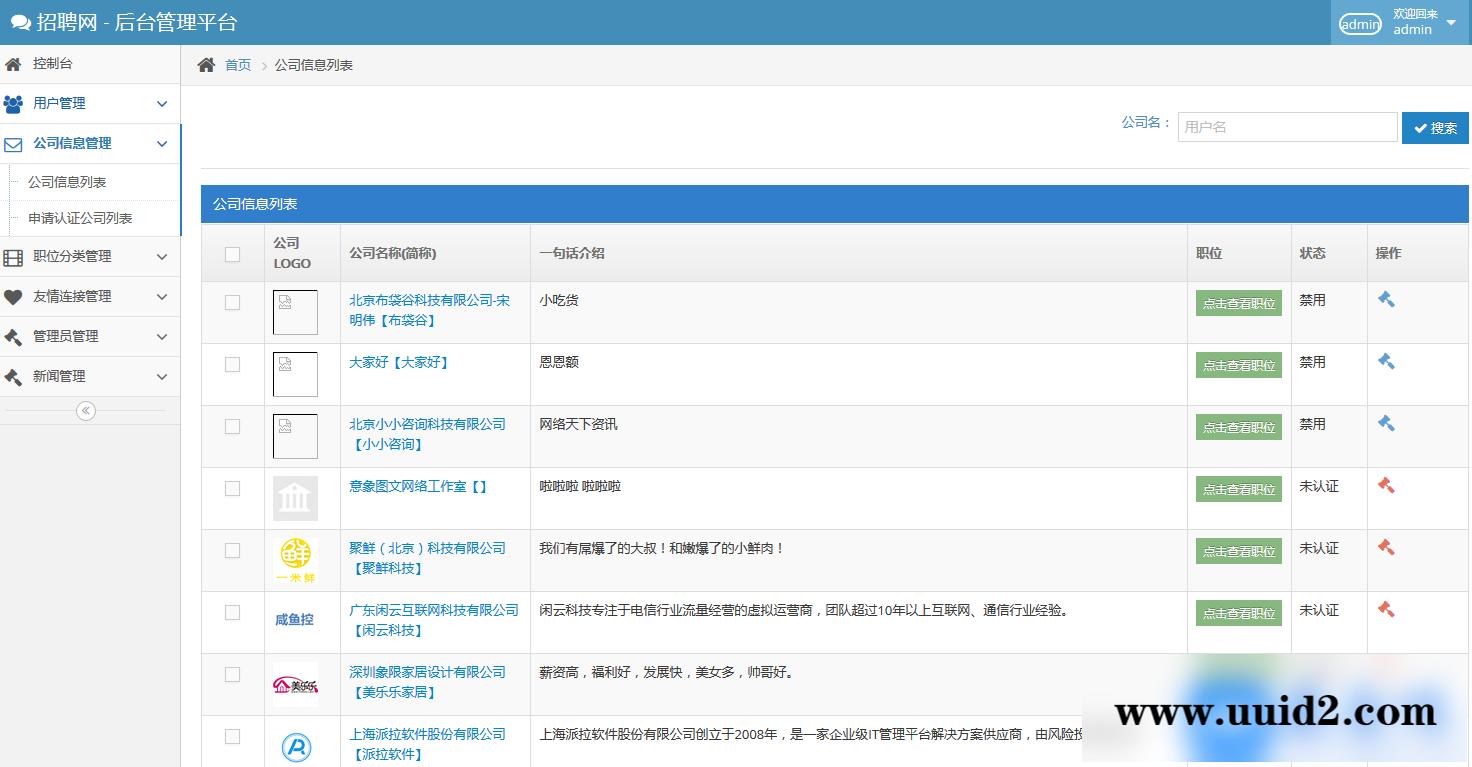Click the red action icon for 聚鲜科技 row
Screen dimensions: 1472x767
[1386, 547]
